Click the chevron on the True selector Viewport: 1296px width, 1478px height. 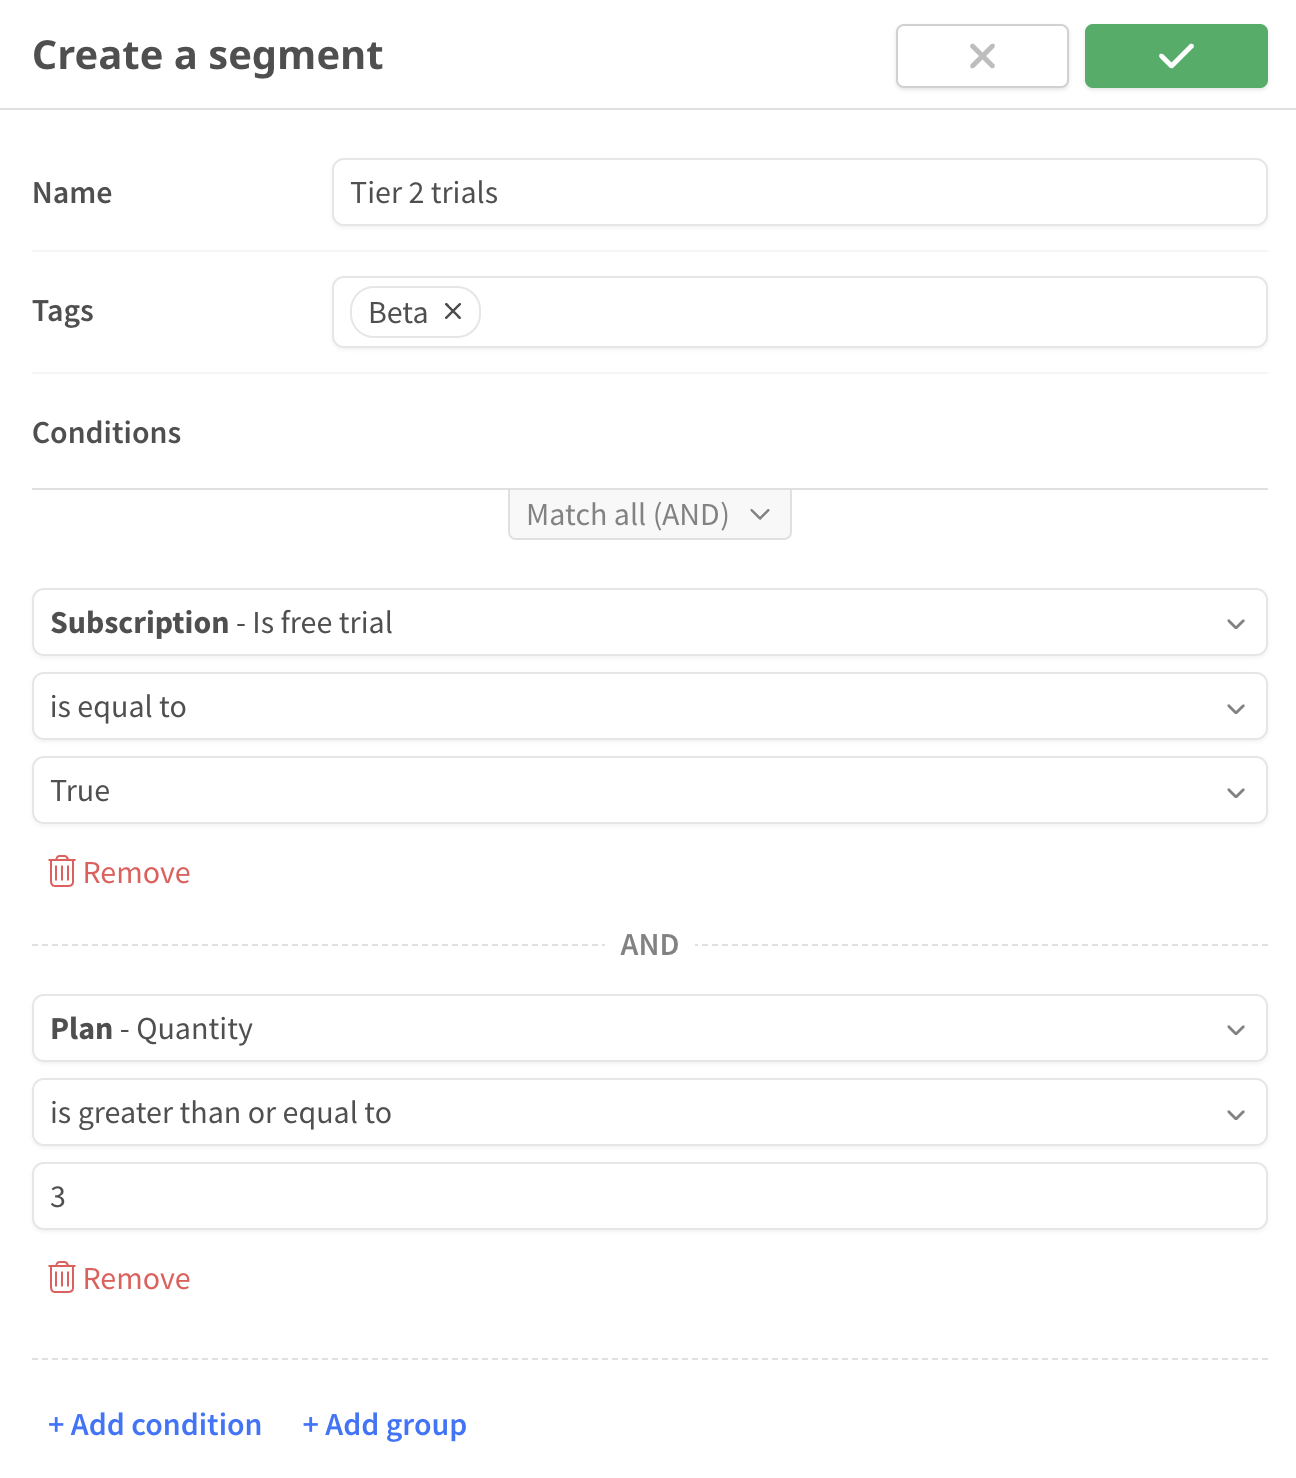click(1236, 790)
